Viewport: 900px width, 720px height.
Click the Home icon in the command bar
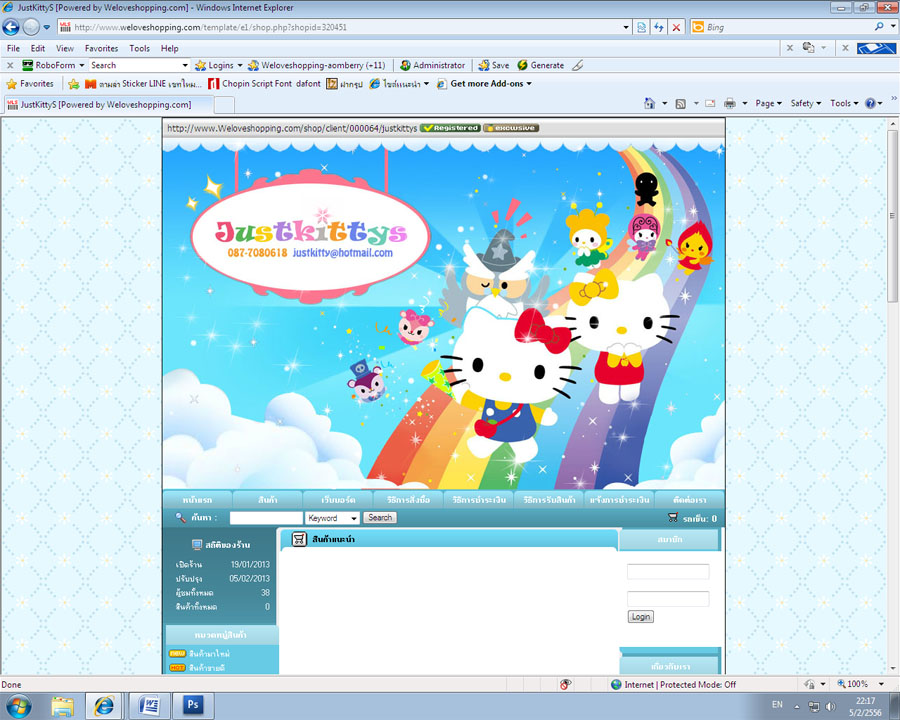pyautogui.click(x=649, y=103)
